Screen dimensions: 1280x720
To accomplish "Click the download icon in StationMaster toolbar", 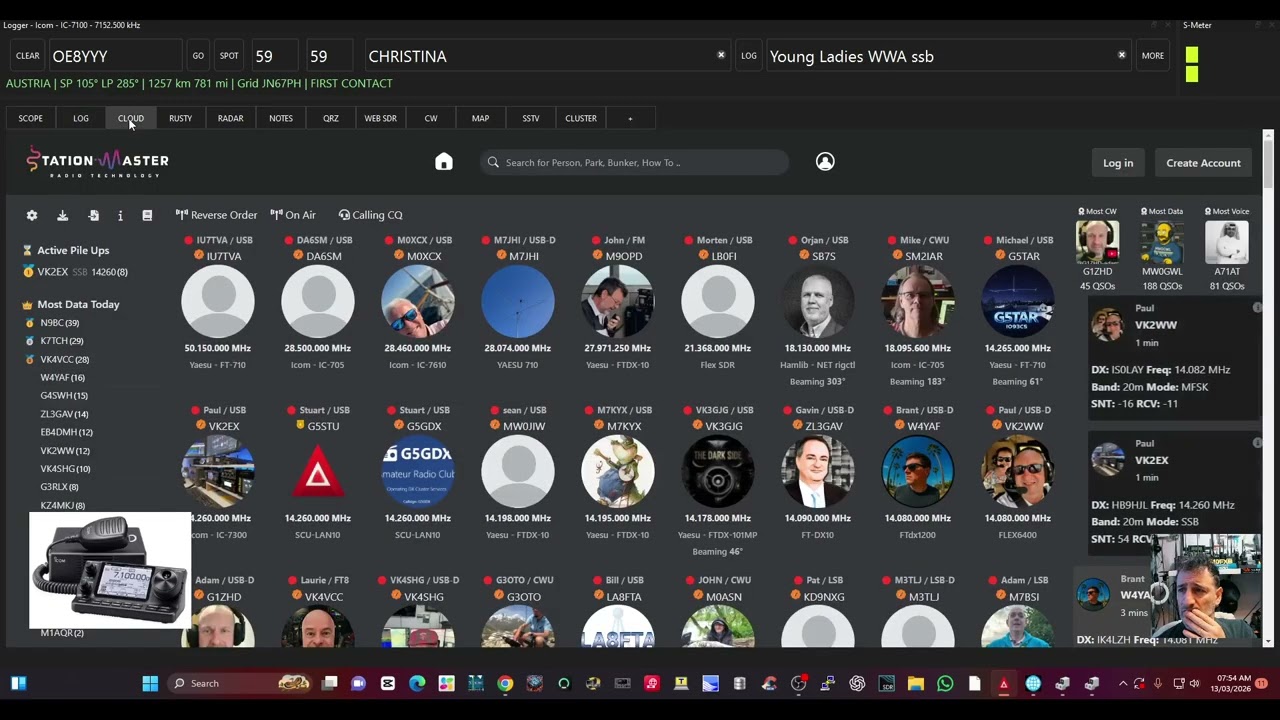I will 62,215.
